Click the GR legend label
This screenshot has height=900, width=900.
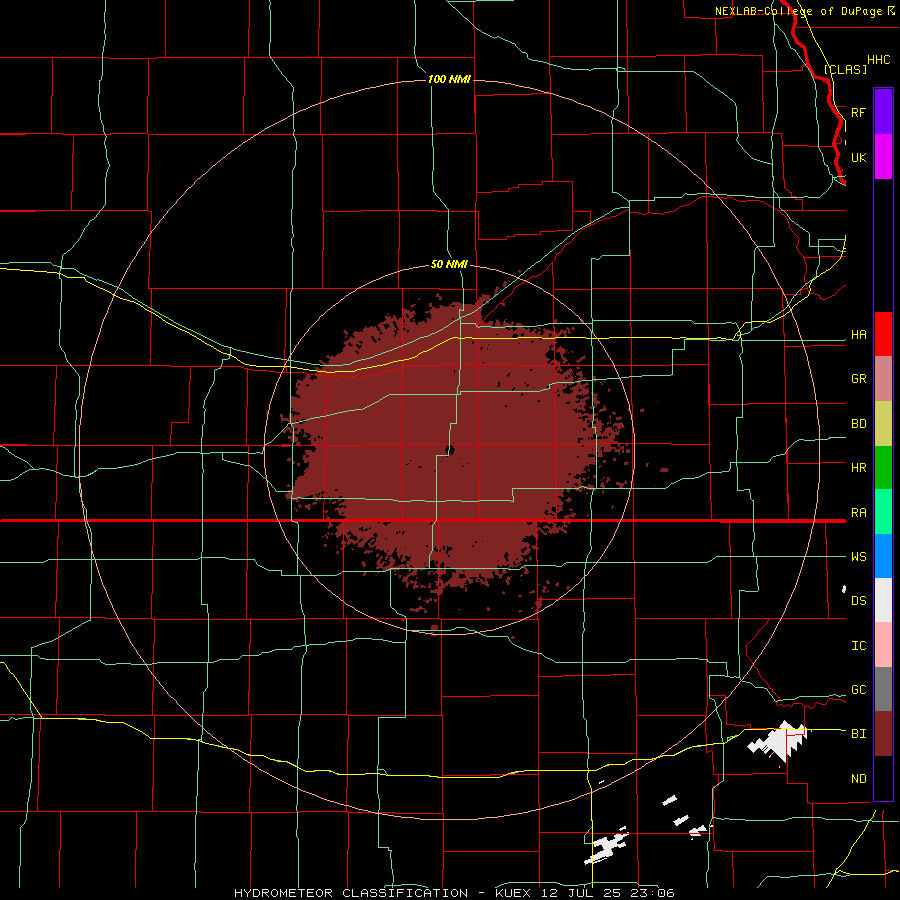point(858,378)
